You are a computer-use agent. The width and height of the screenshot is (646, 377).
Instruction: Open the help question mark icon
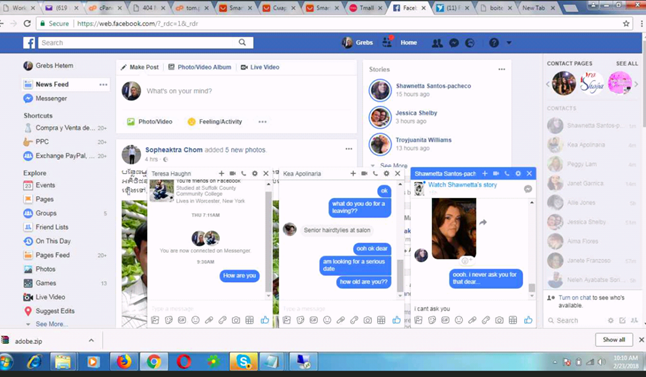(494, 43)
